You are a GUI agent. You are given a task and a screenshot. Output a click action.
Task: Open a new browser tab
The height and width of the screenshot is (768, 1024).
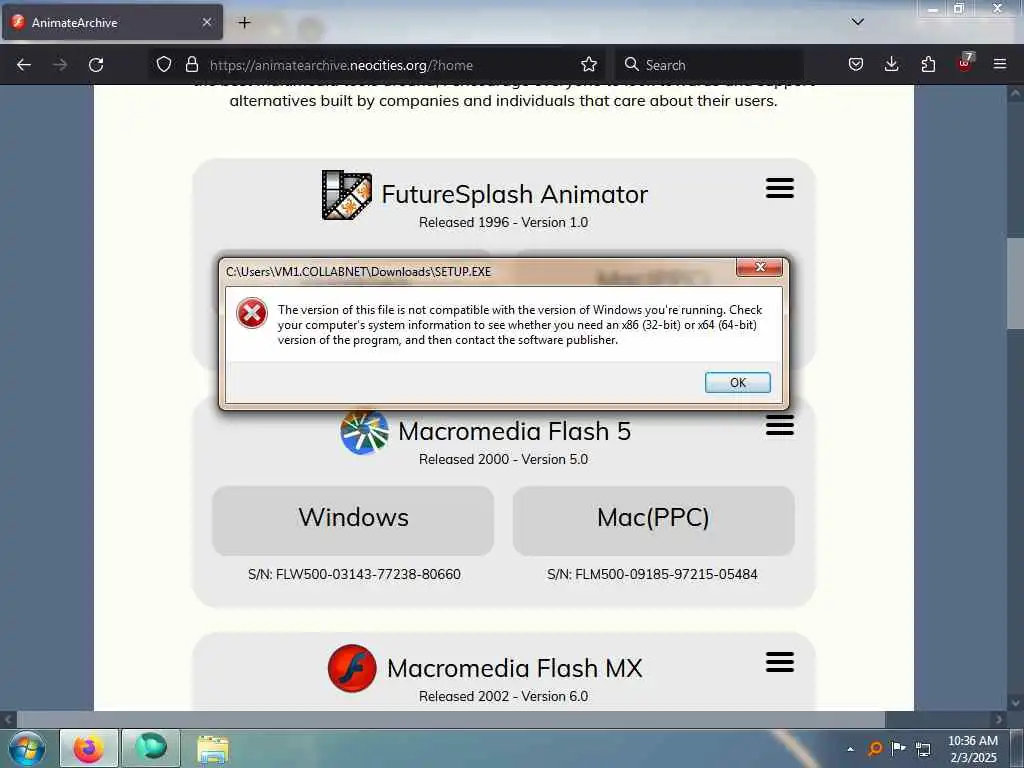point(244,23)
